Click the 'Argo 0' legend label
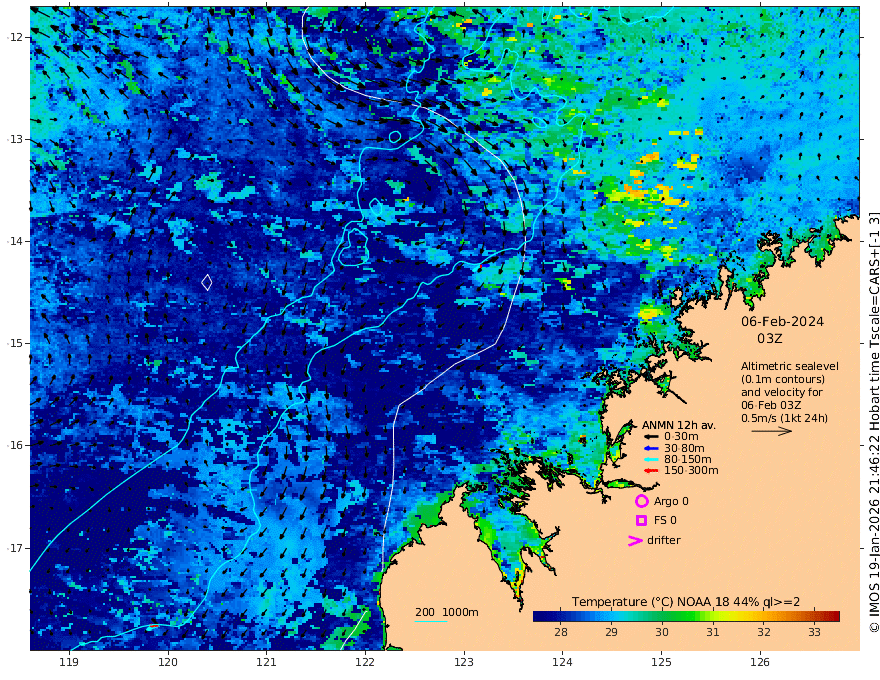 671,502
